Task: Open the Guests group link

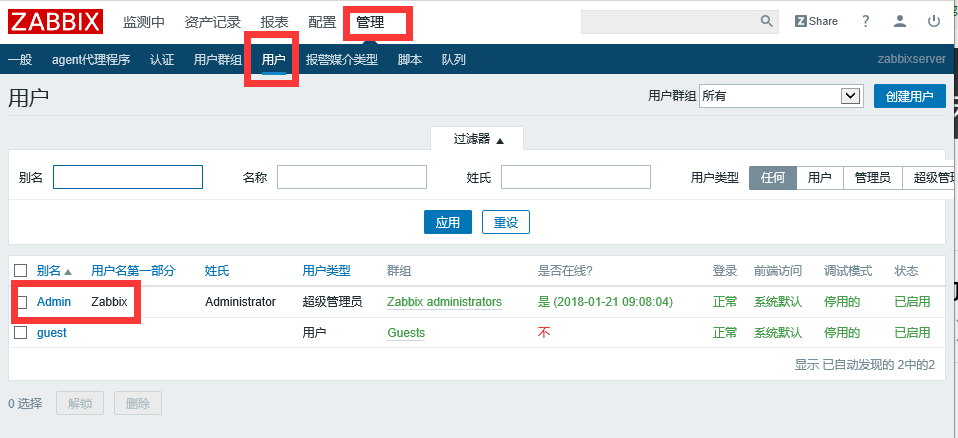Action: 406,333
